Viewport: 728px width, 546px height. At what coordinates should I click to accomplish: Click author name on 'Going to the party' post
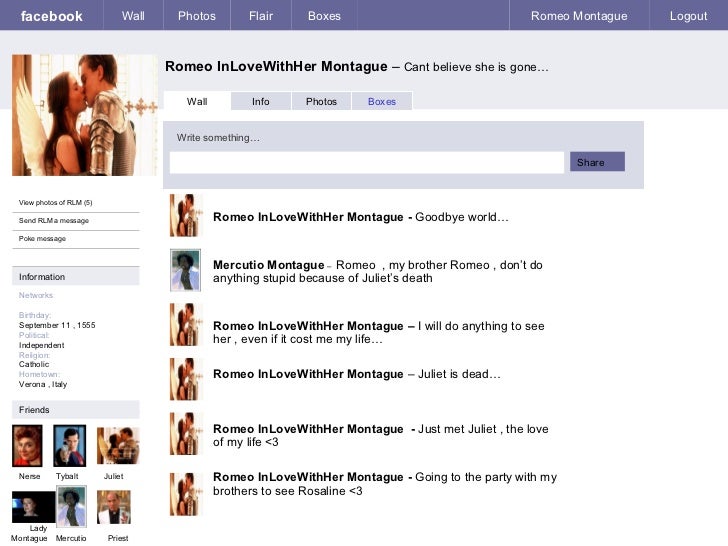pos(308,477)
